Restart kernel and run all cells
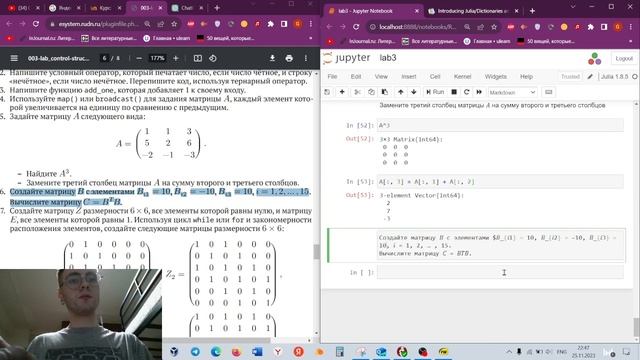 (479, 92)
